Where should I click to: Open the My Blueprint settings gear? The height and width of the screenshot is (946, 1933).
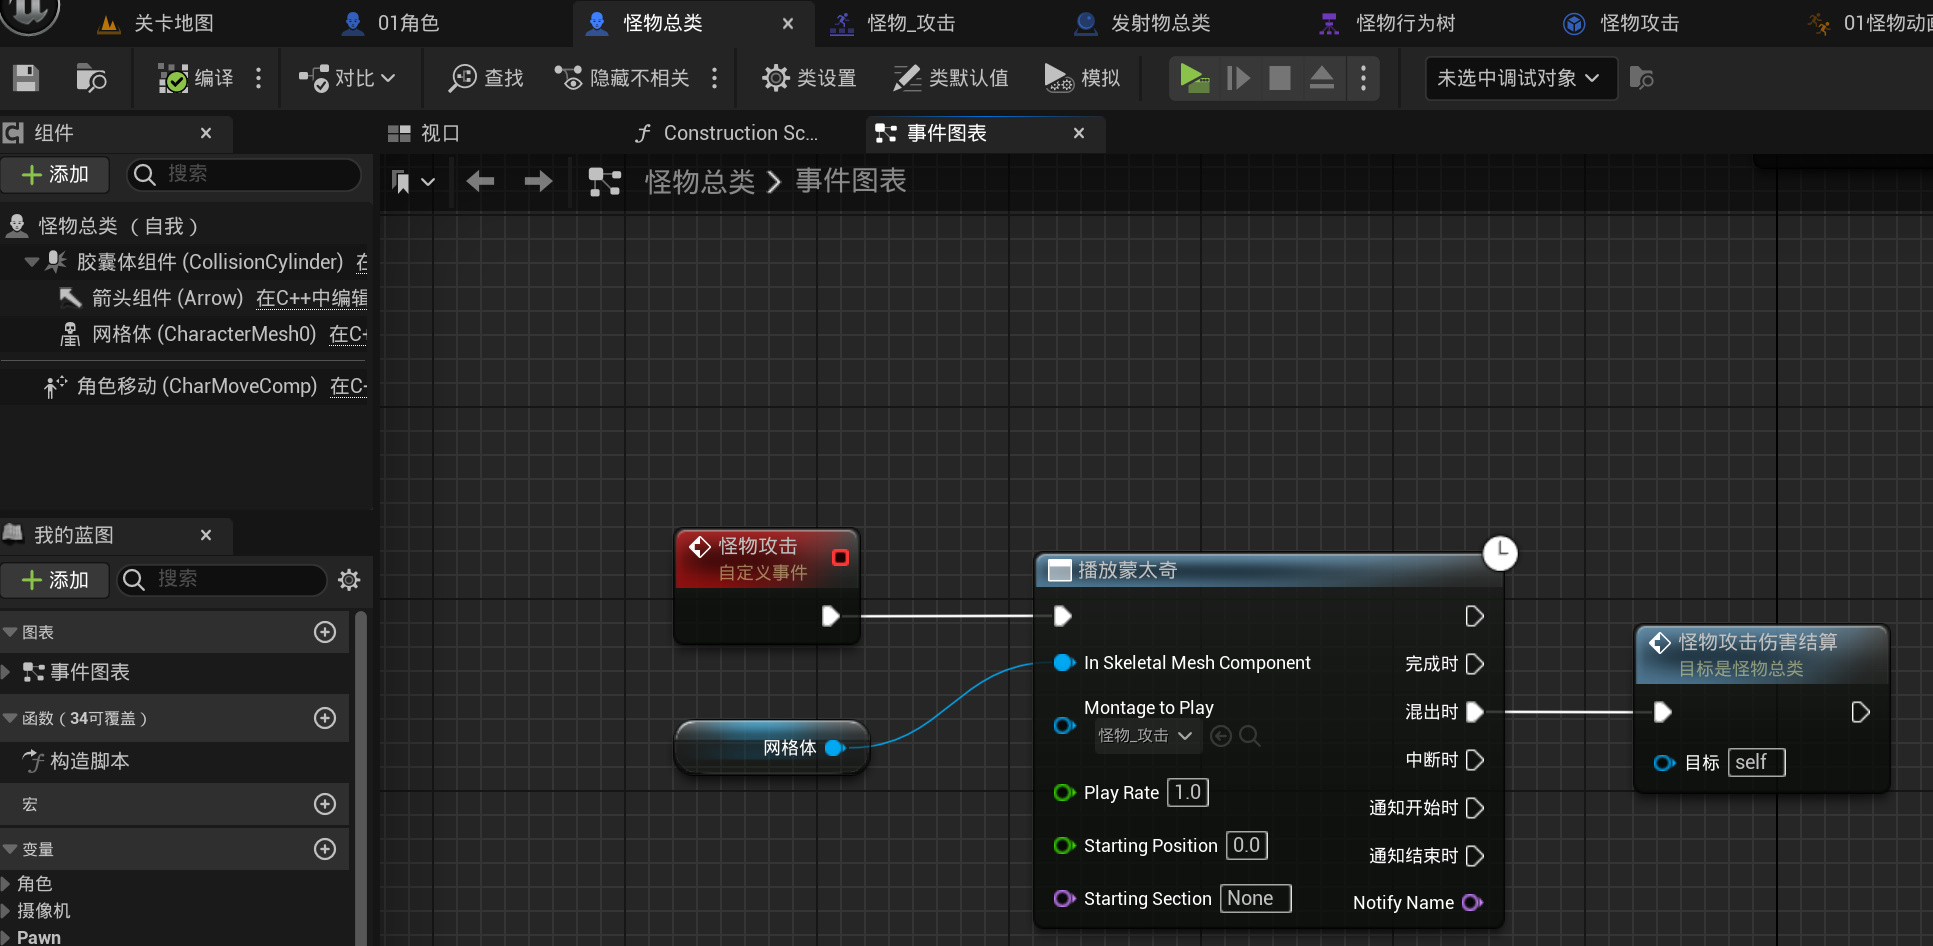point(349,580)
